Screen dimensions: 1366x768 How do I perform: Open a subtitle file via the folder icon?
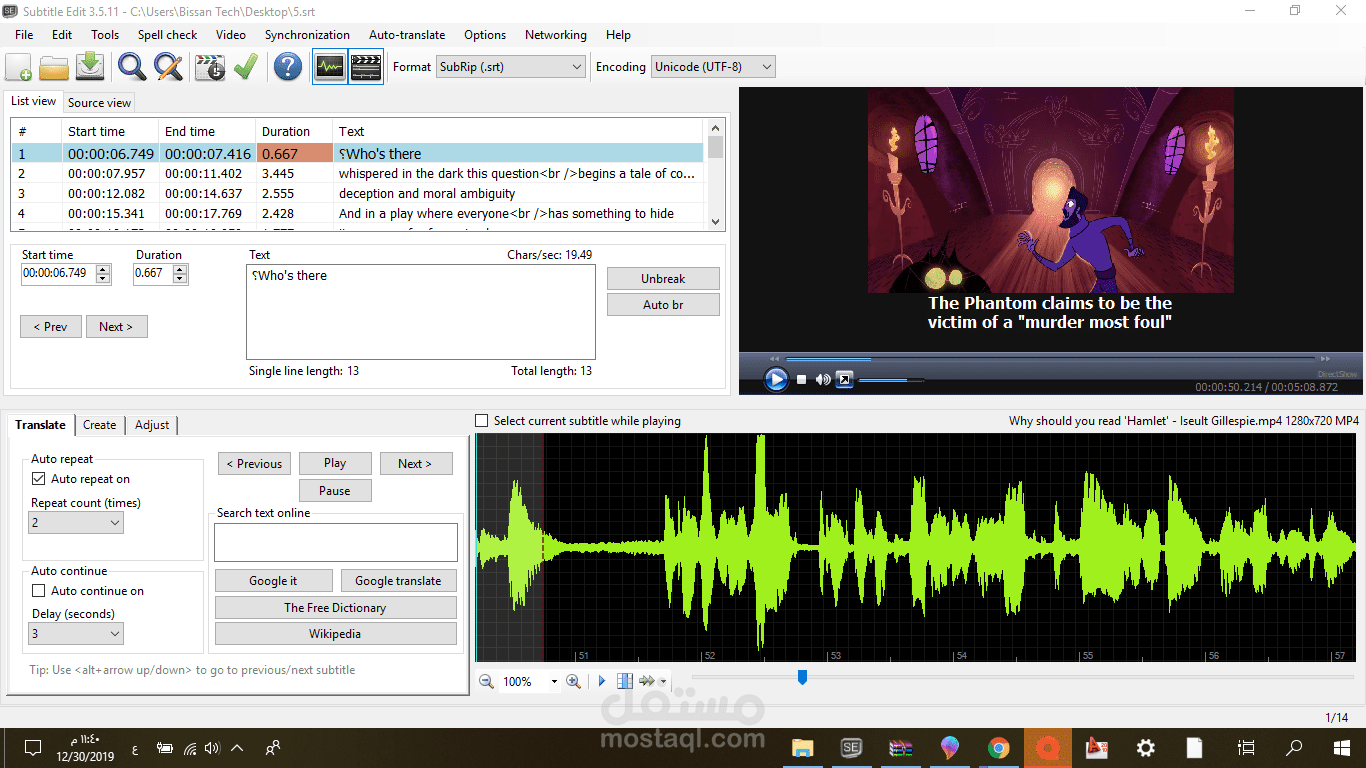[54, 67]
